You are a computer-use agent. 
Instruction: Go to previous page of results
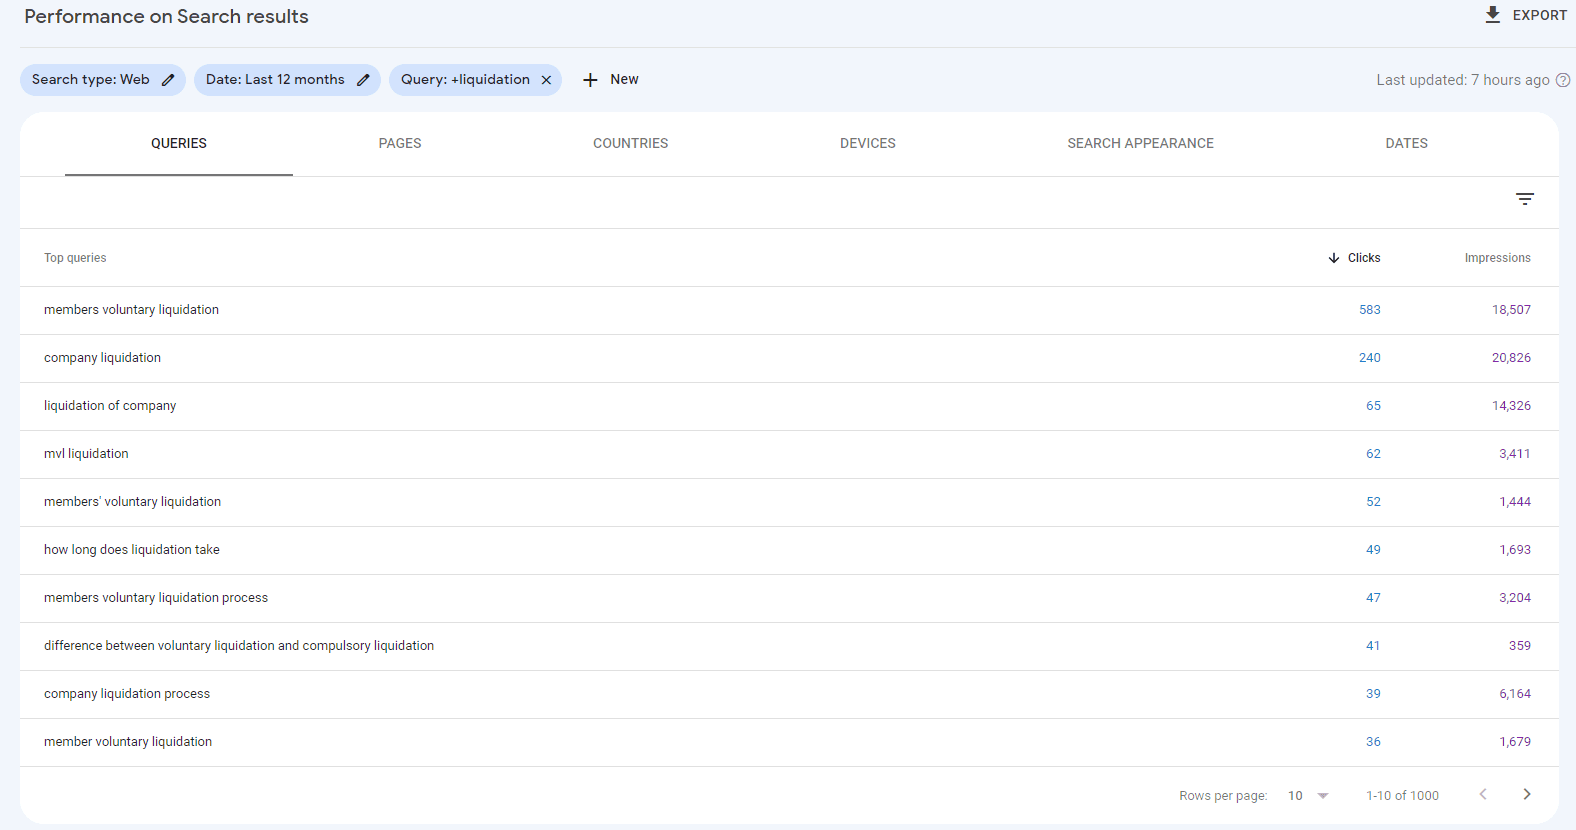point(1483,794)
